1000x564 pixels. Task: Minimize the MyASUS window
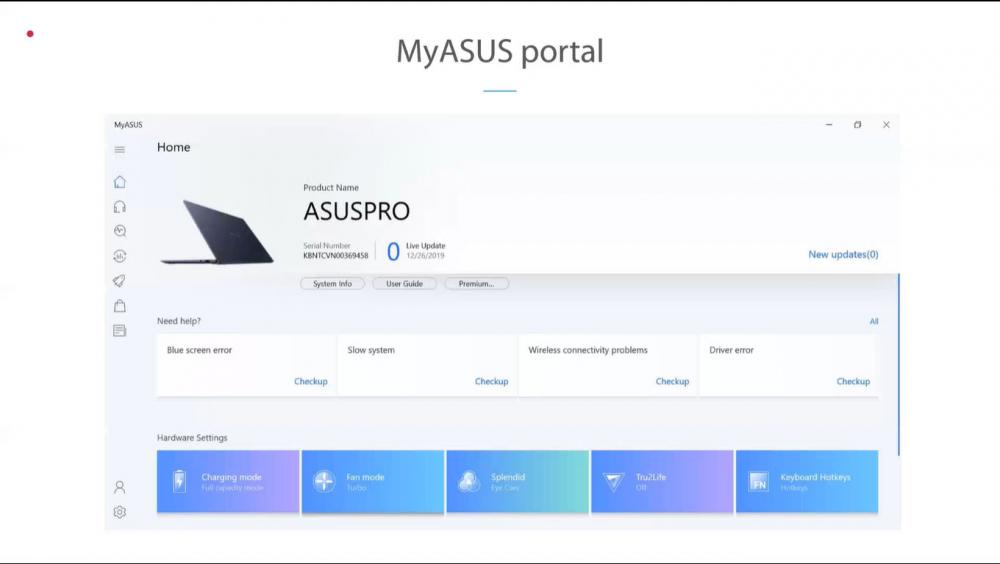(x=829, y=125)
